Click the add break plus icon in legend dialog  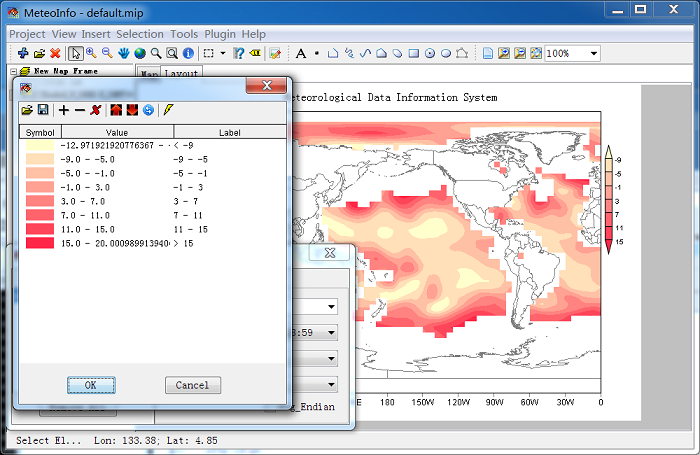64,110
